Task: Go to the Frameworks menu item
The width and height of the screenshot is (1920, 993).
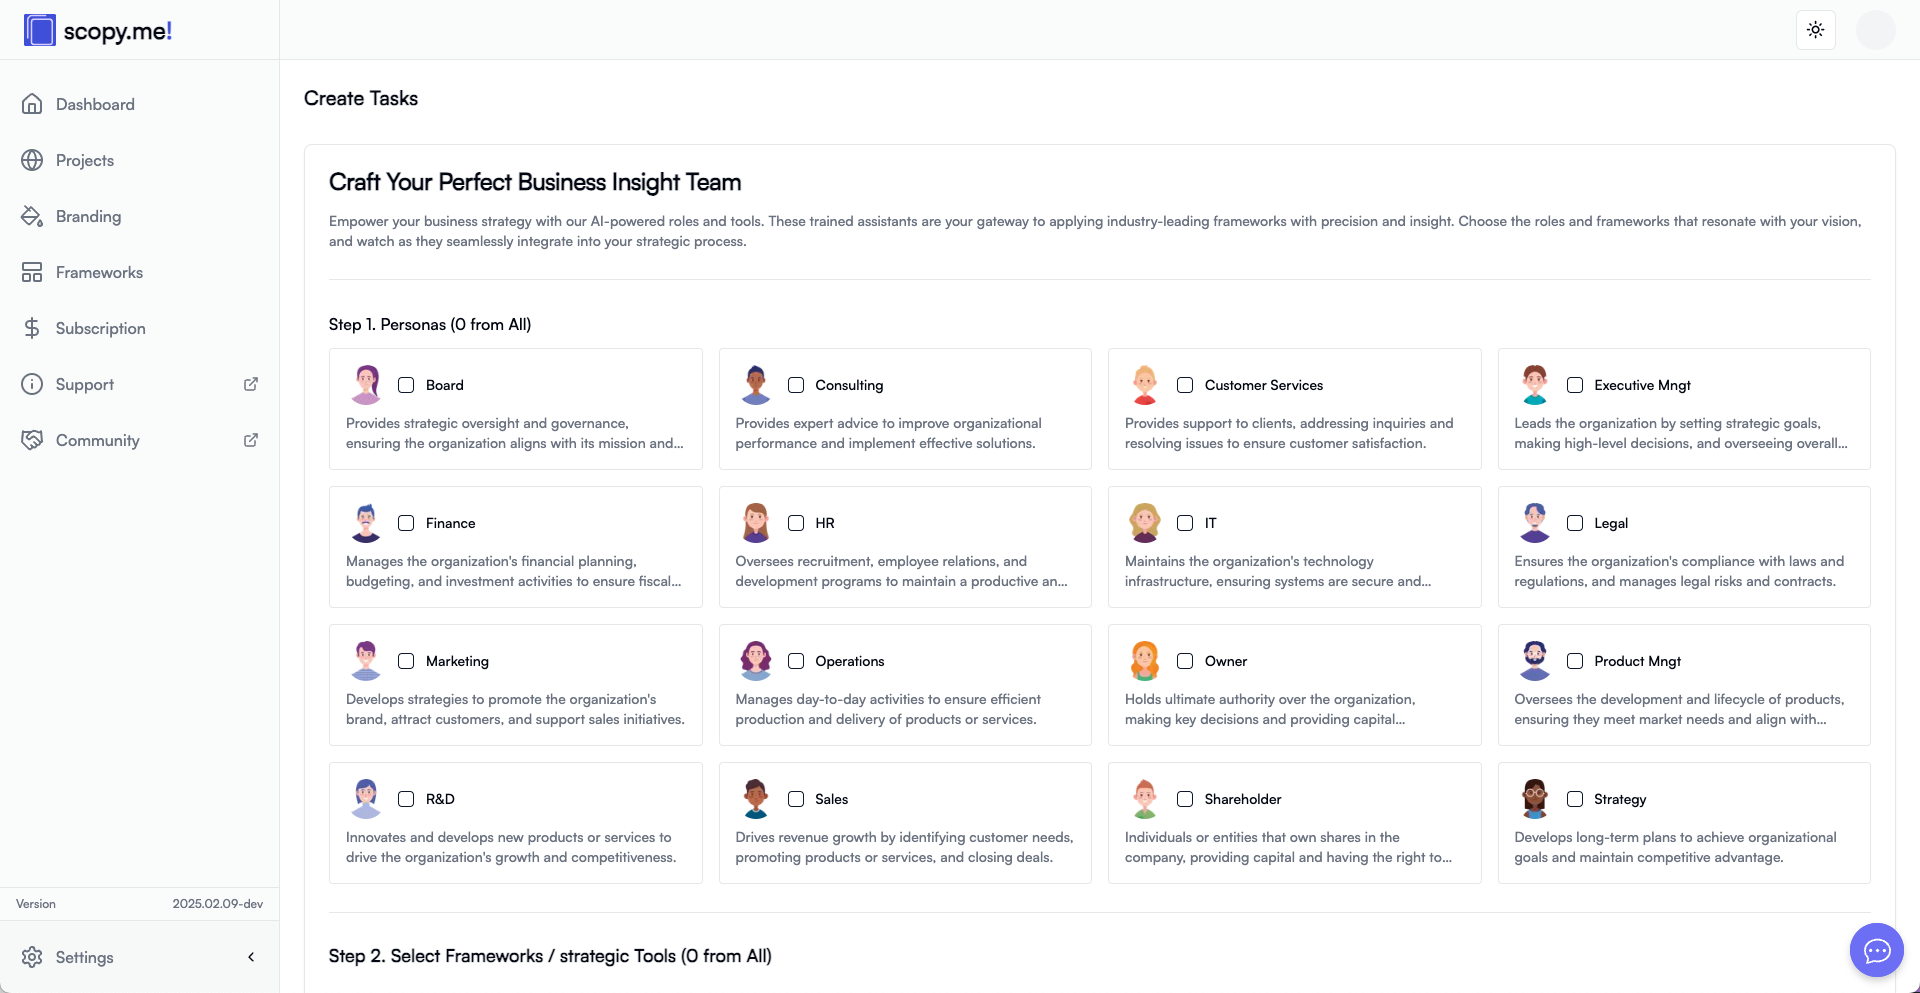Action: pyautogui.click(x=99, y=272)
